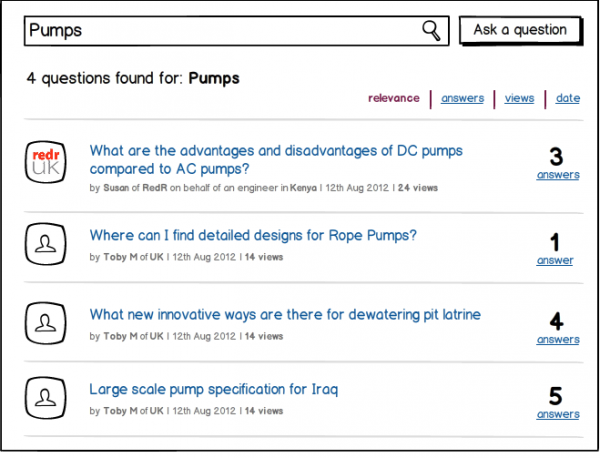View the 3 answers link
The image size is (600, 458).
pos(558,175)
